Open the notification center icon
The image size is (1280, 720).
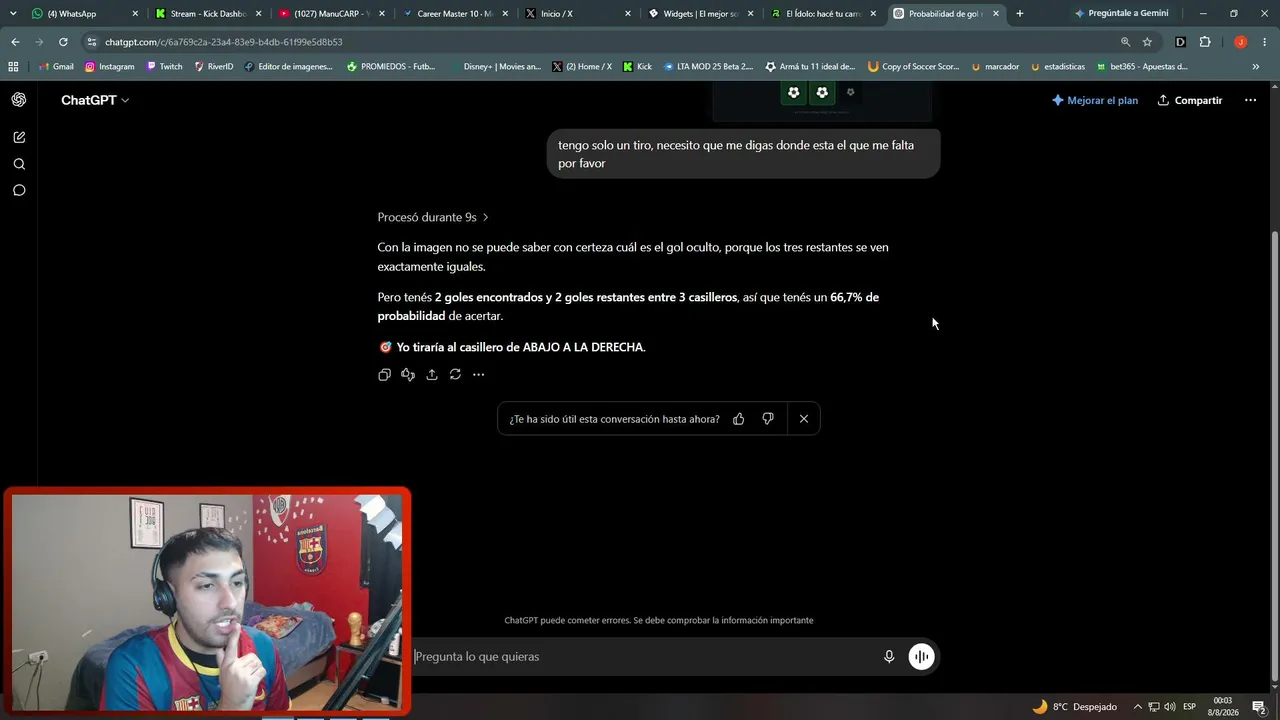coord(1259,707)
